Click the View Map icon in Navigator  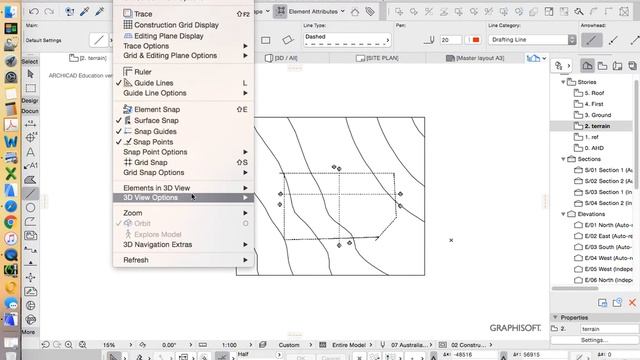point(602,66)
